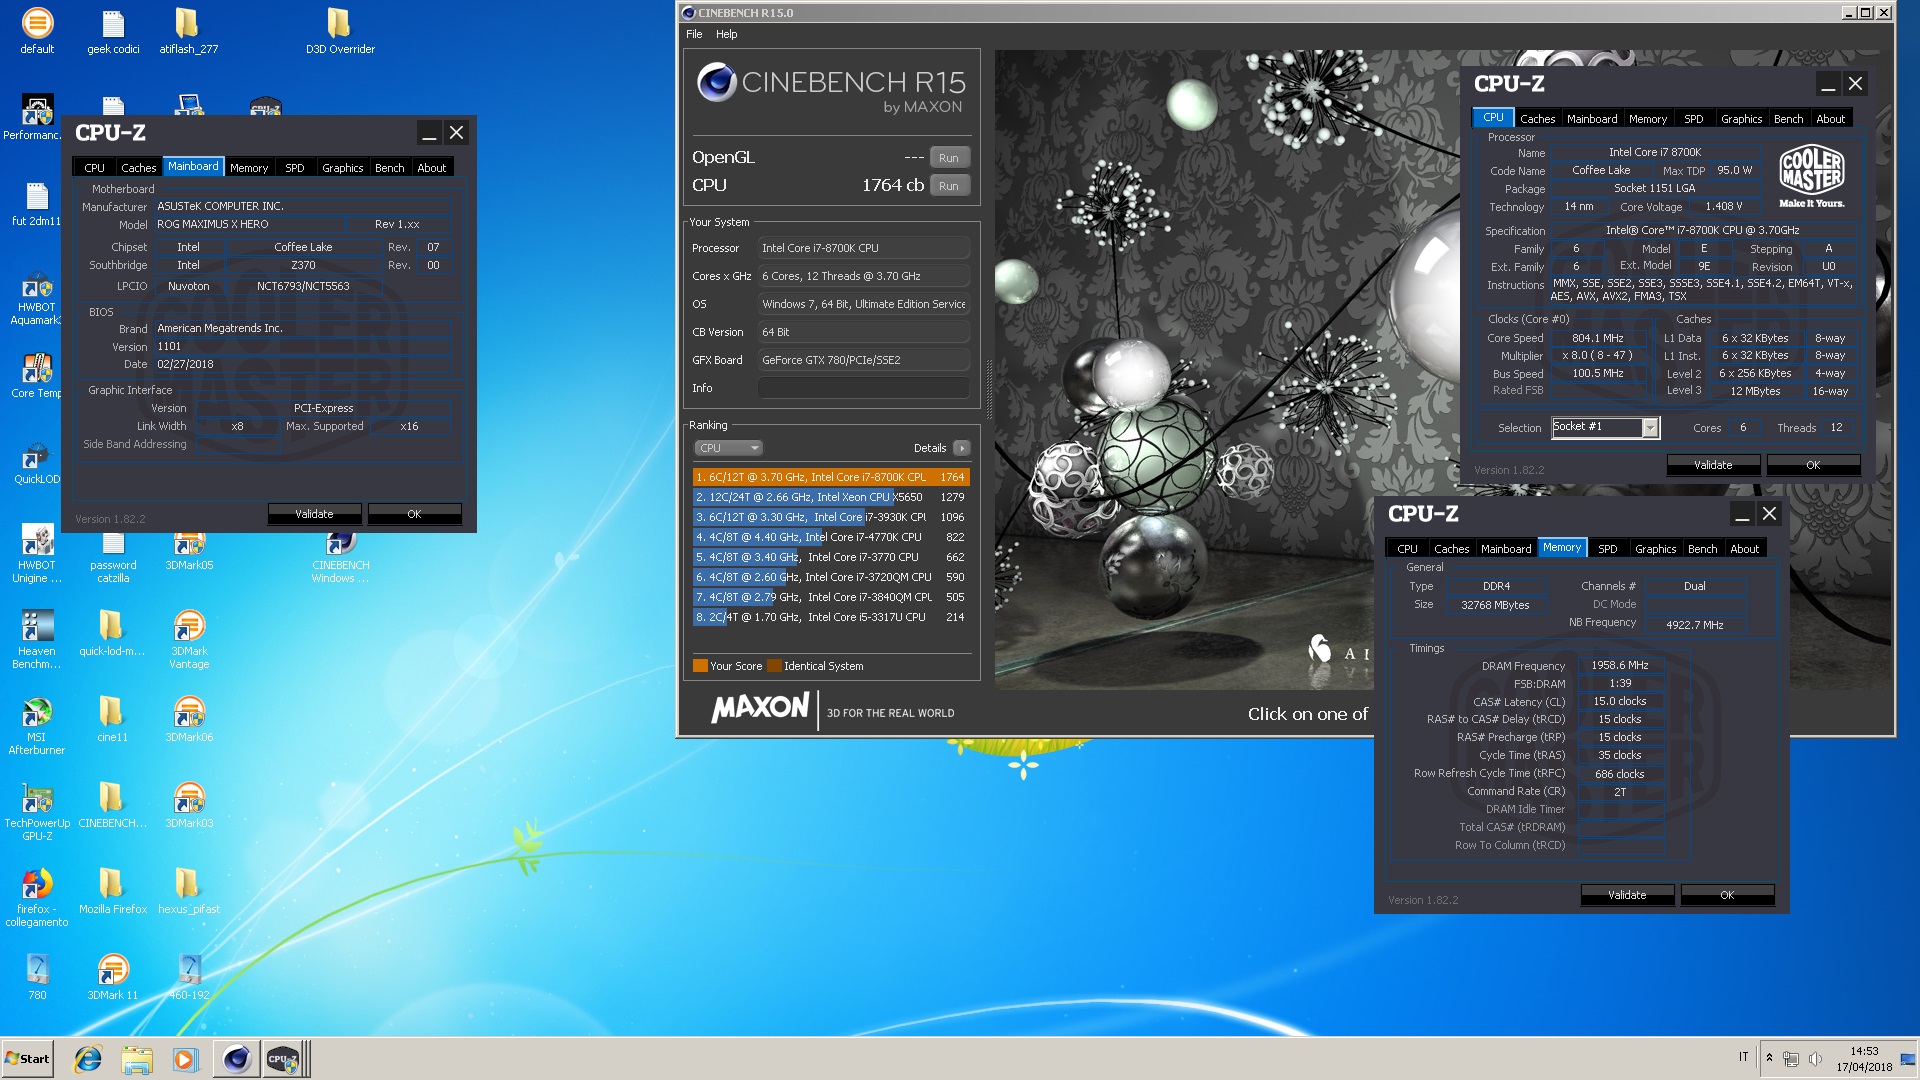Open the fut 2dm11 file icon

37,204
